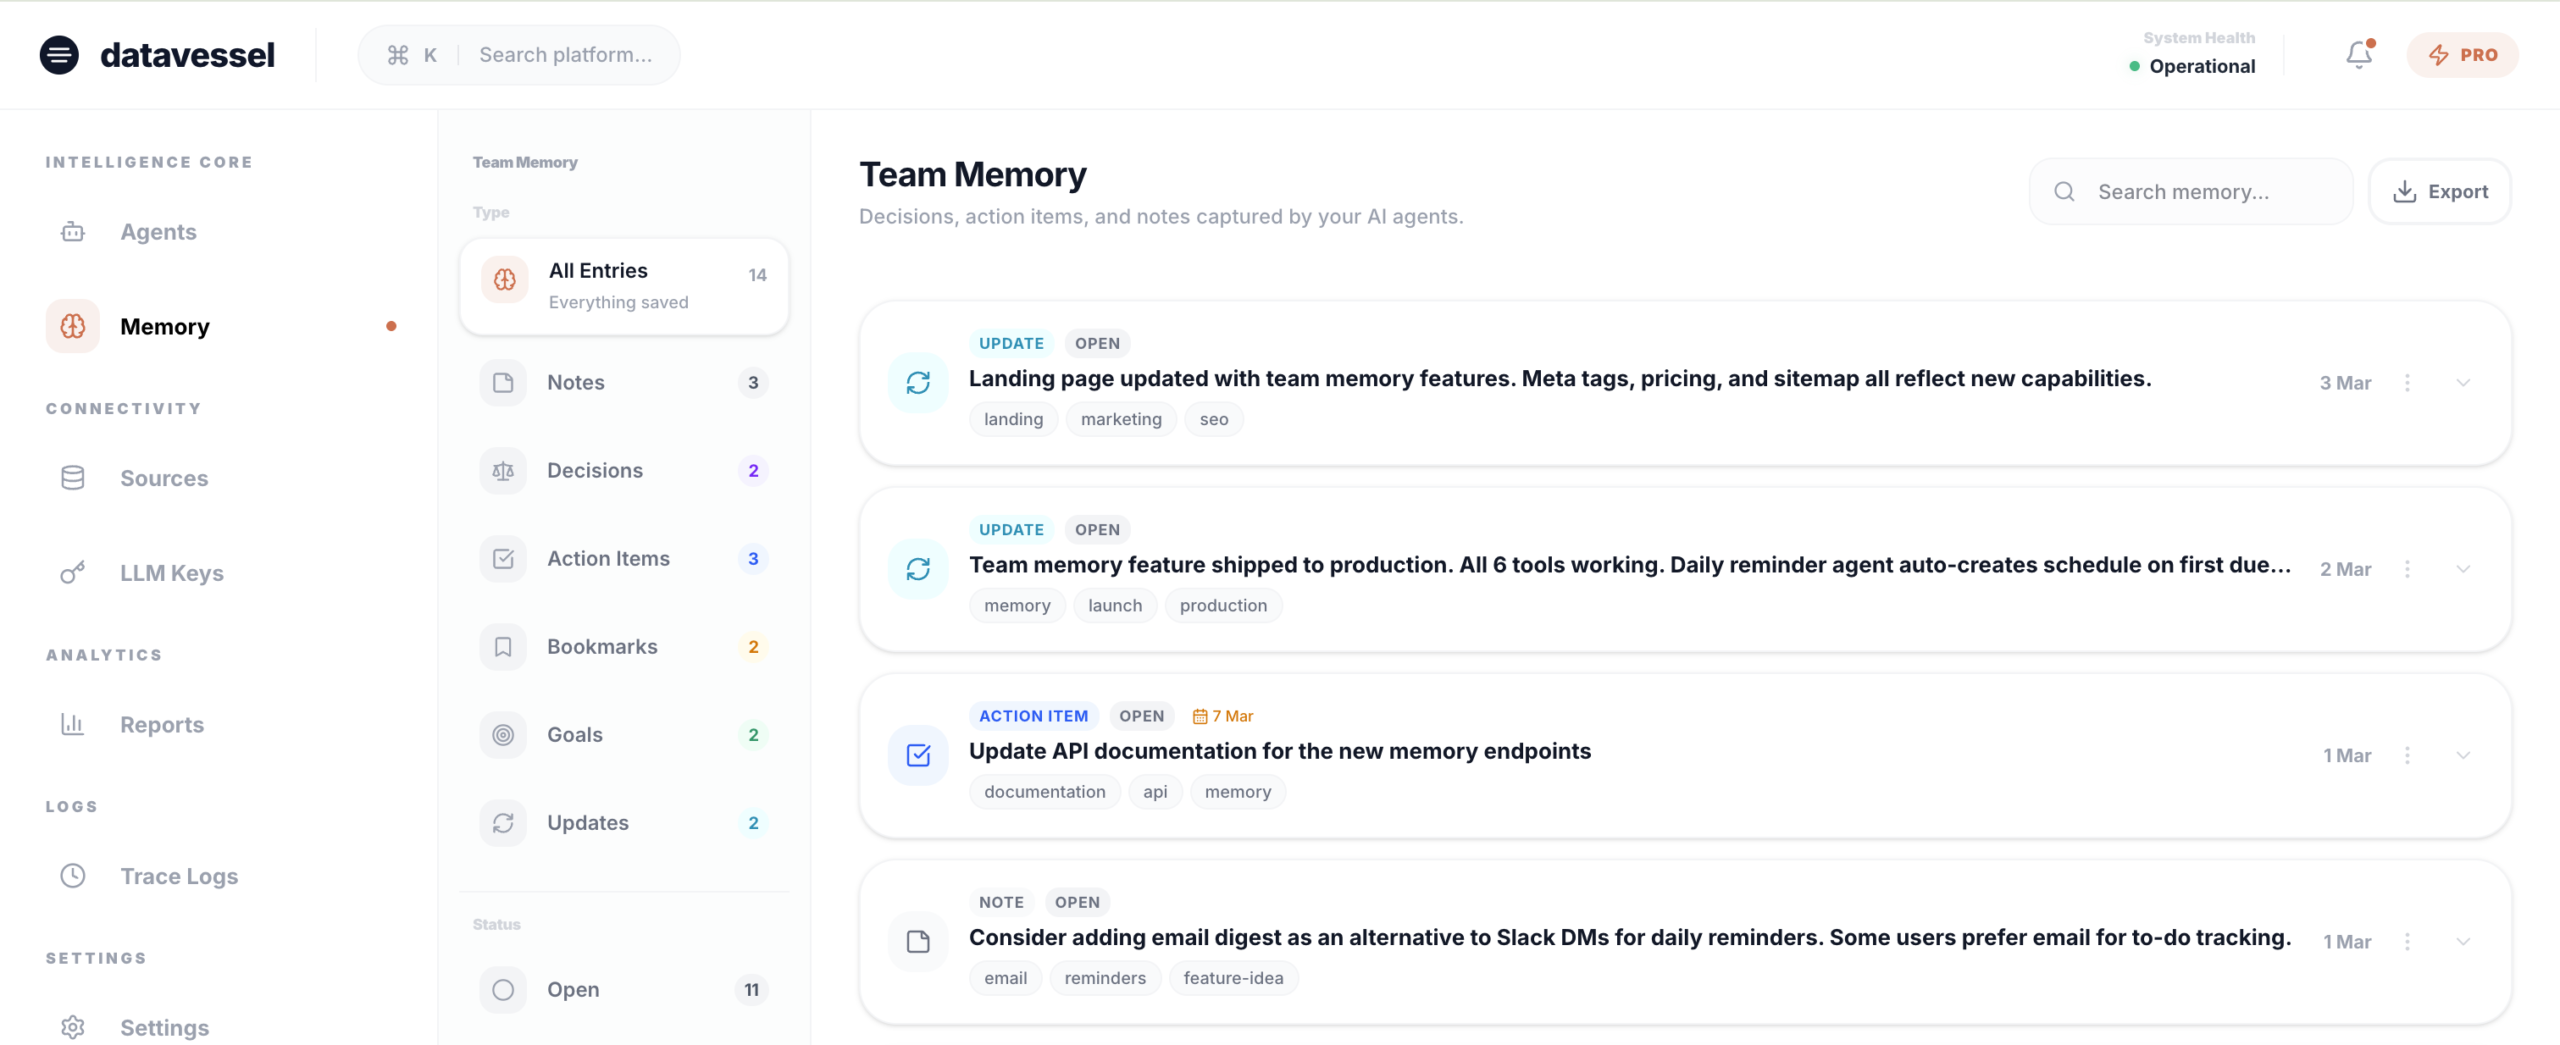The height and width of the screenshot is (1045, 2560).
Task: Select Memory in the Intelligence Core sidebar
Action: tap(164, 326)
